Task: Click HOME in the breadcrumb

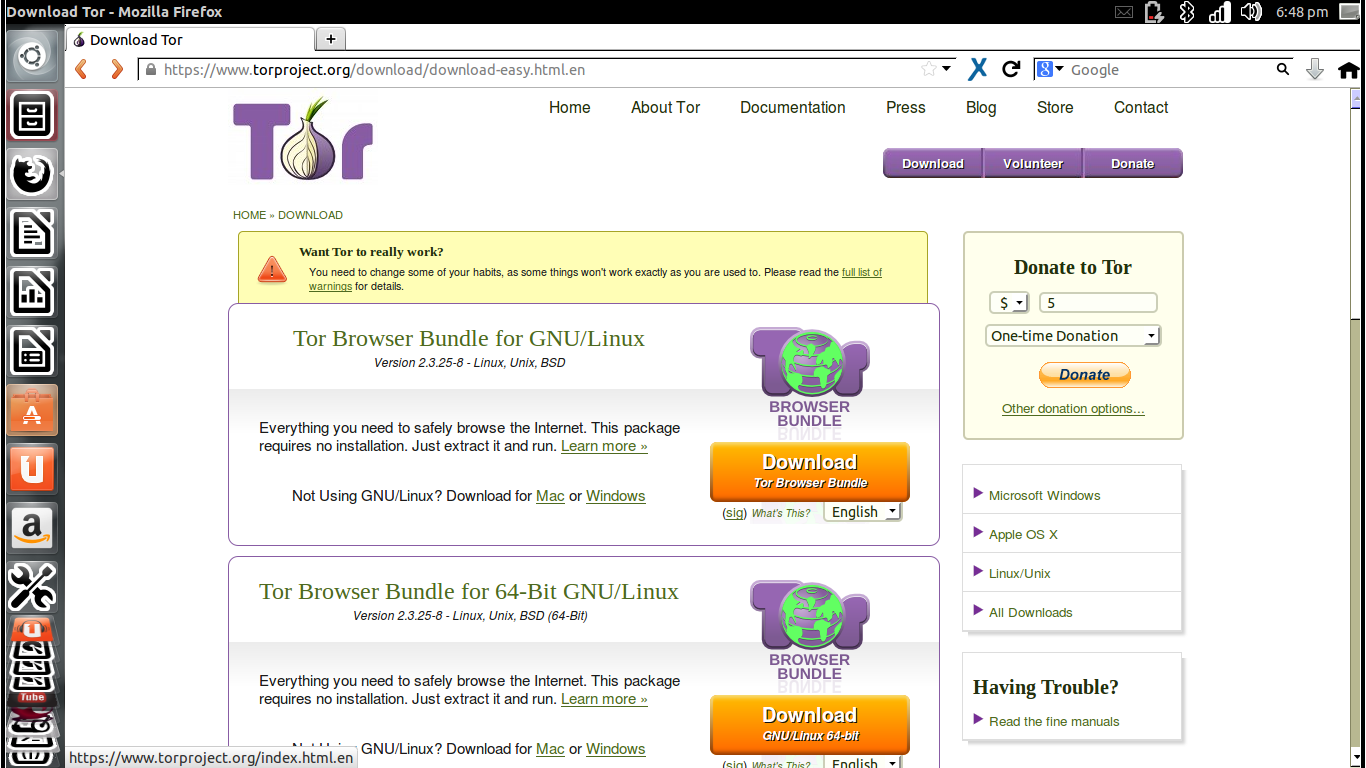Action: point(250,215)
